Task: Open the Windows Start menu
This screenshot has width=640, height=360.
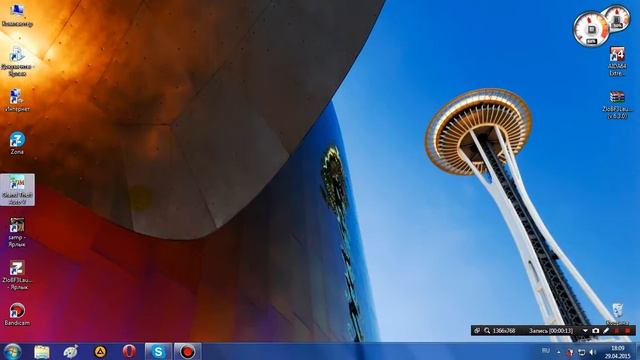Action: (13, 351)
